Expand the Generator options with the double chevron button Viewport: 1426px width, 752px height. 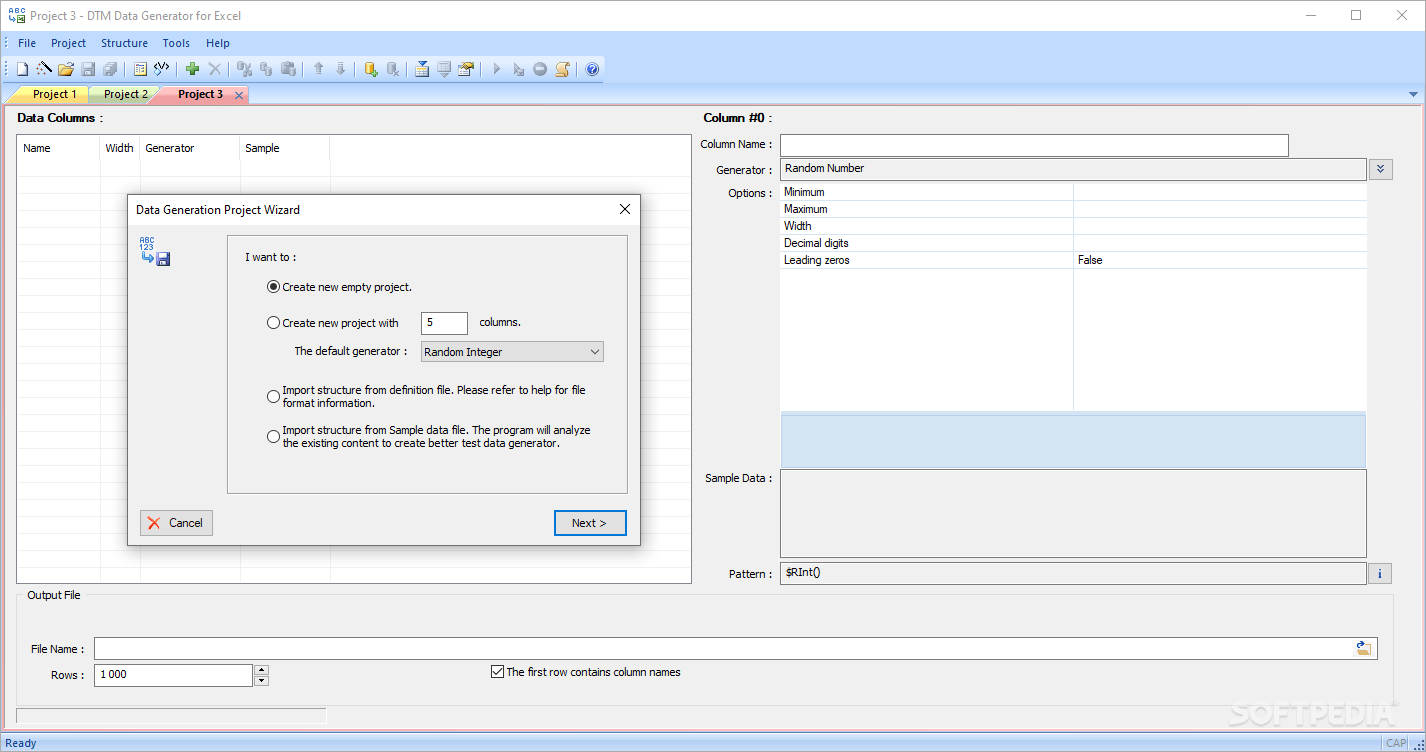point(1380,169)
